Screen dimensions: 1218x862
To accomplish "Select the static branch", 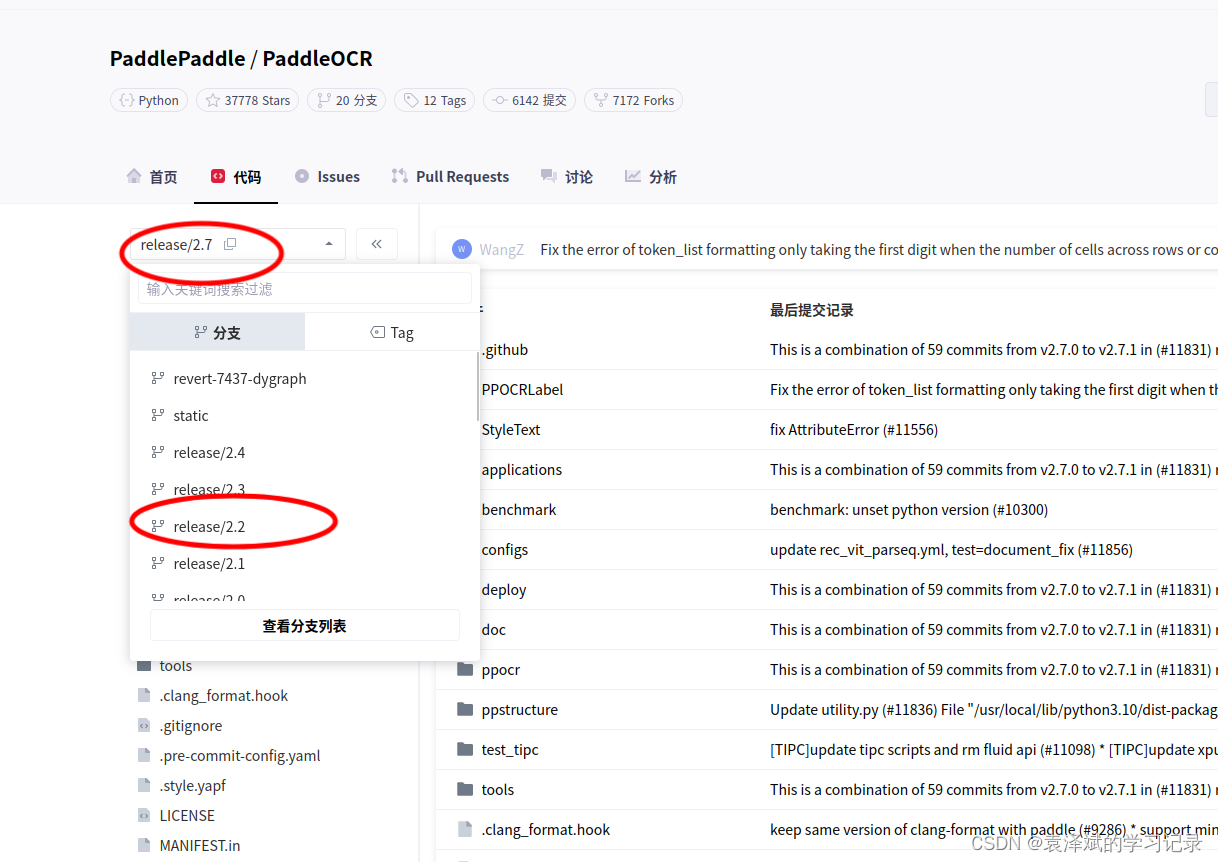I will 191,415.
